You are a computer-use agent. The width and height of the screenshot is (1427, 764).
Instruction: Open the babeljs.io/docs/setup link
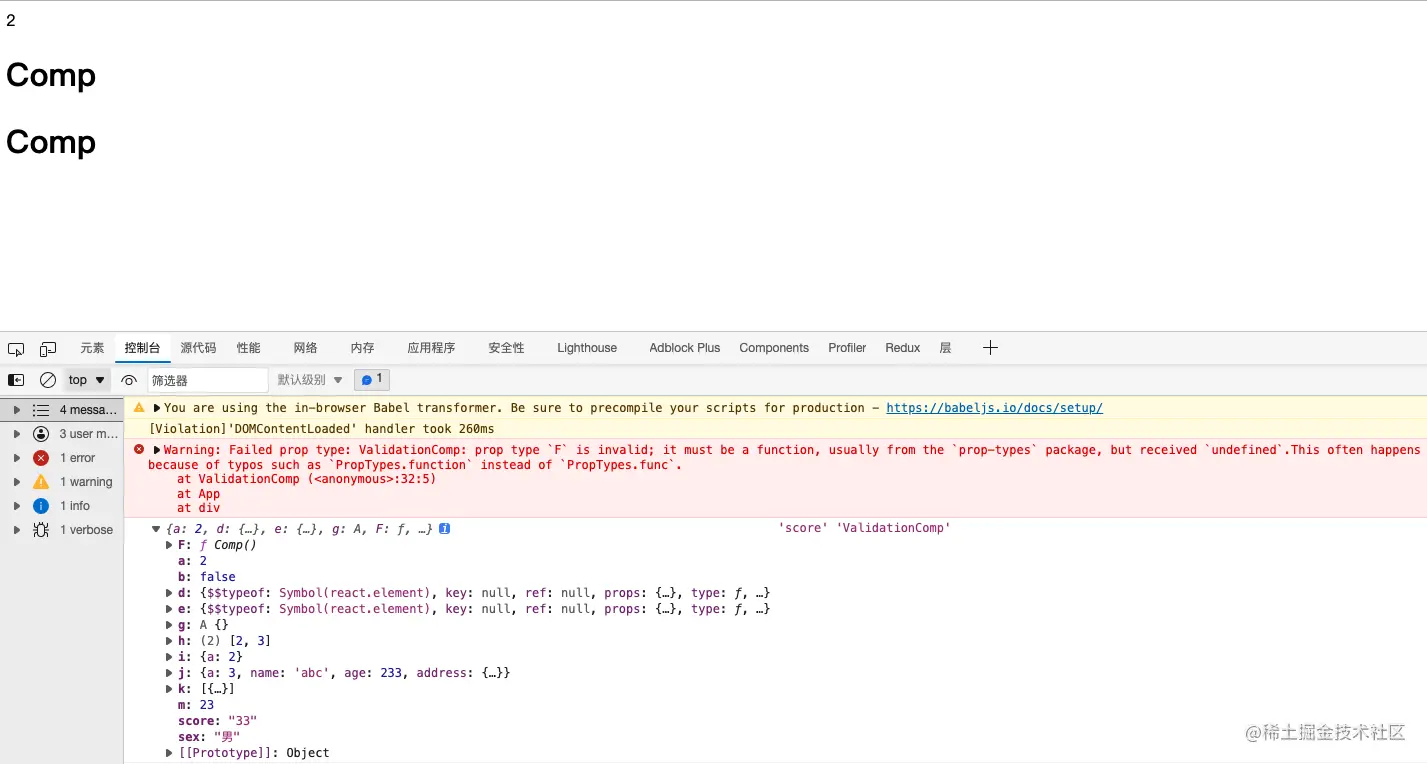pos(994,408)
